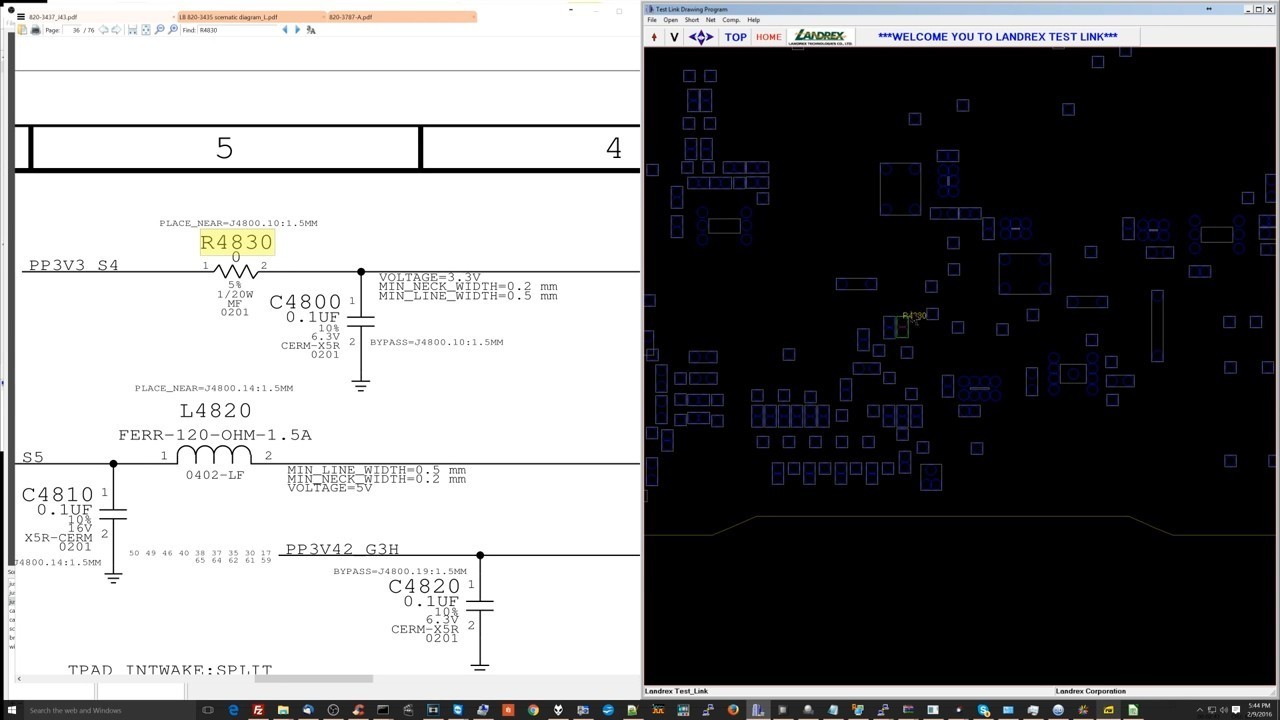This screenshot has height=720, width=1280.
Task: Click the Landrex logo in toolbar
Action: tap(820, 37)
